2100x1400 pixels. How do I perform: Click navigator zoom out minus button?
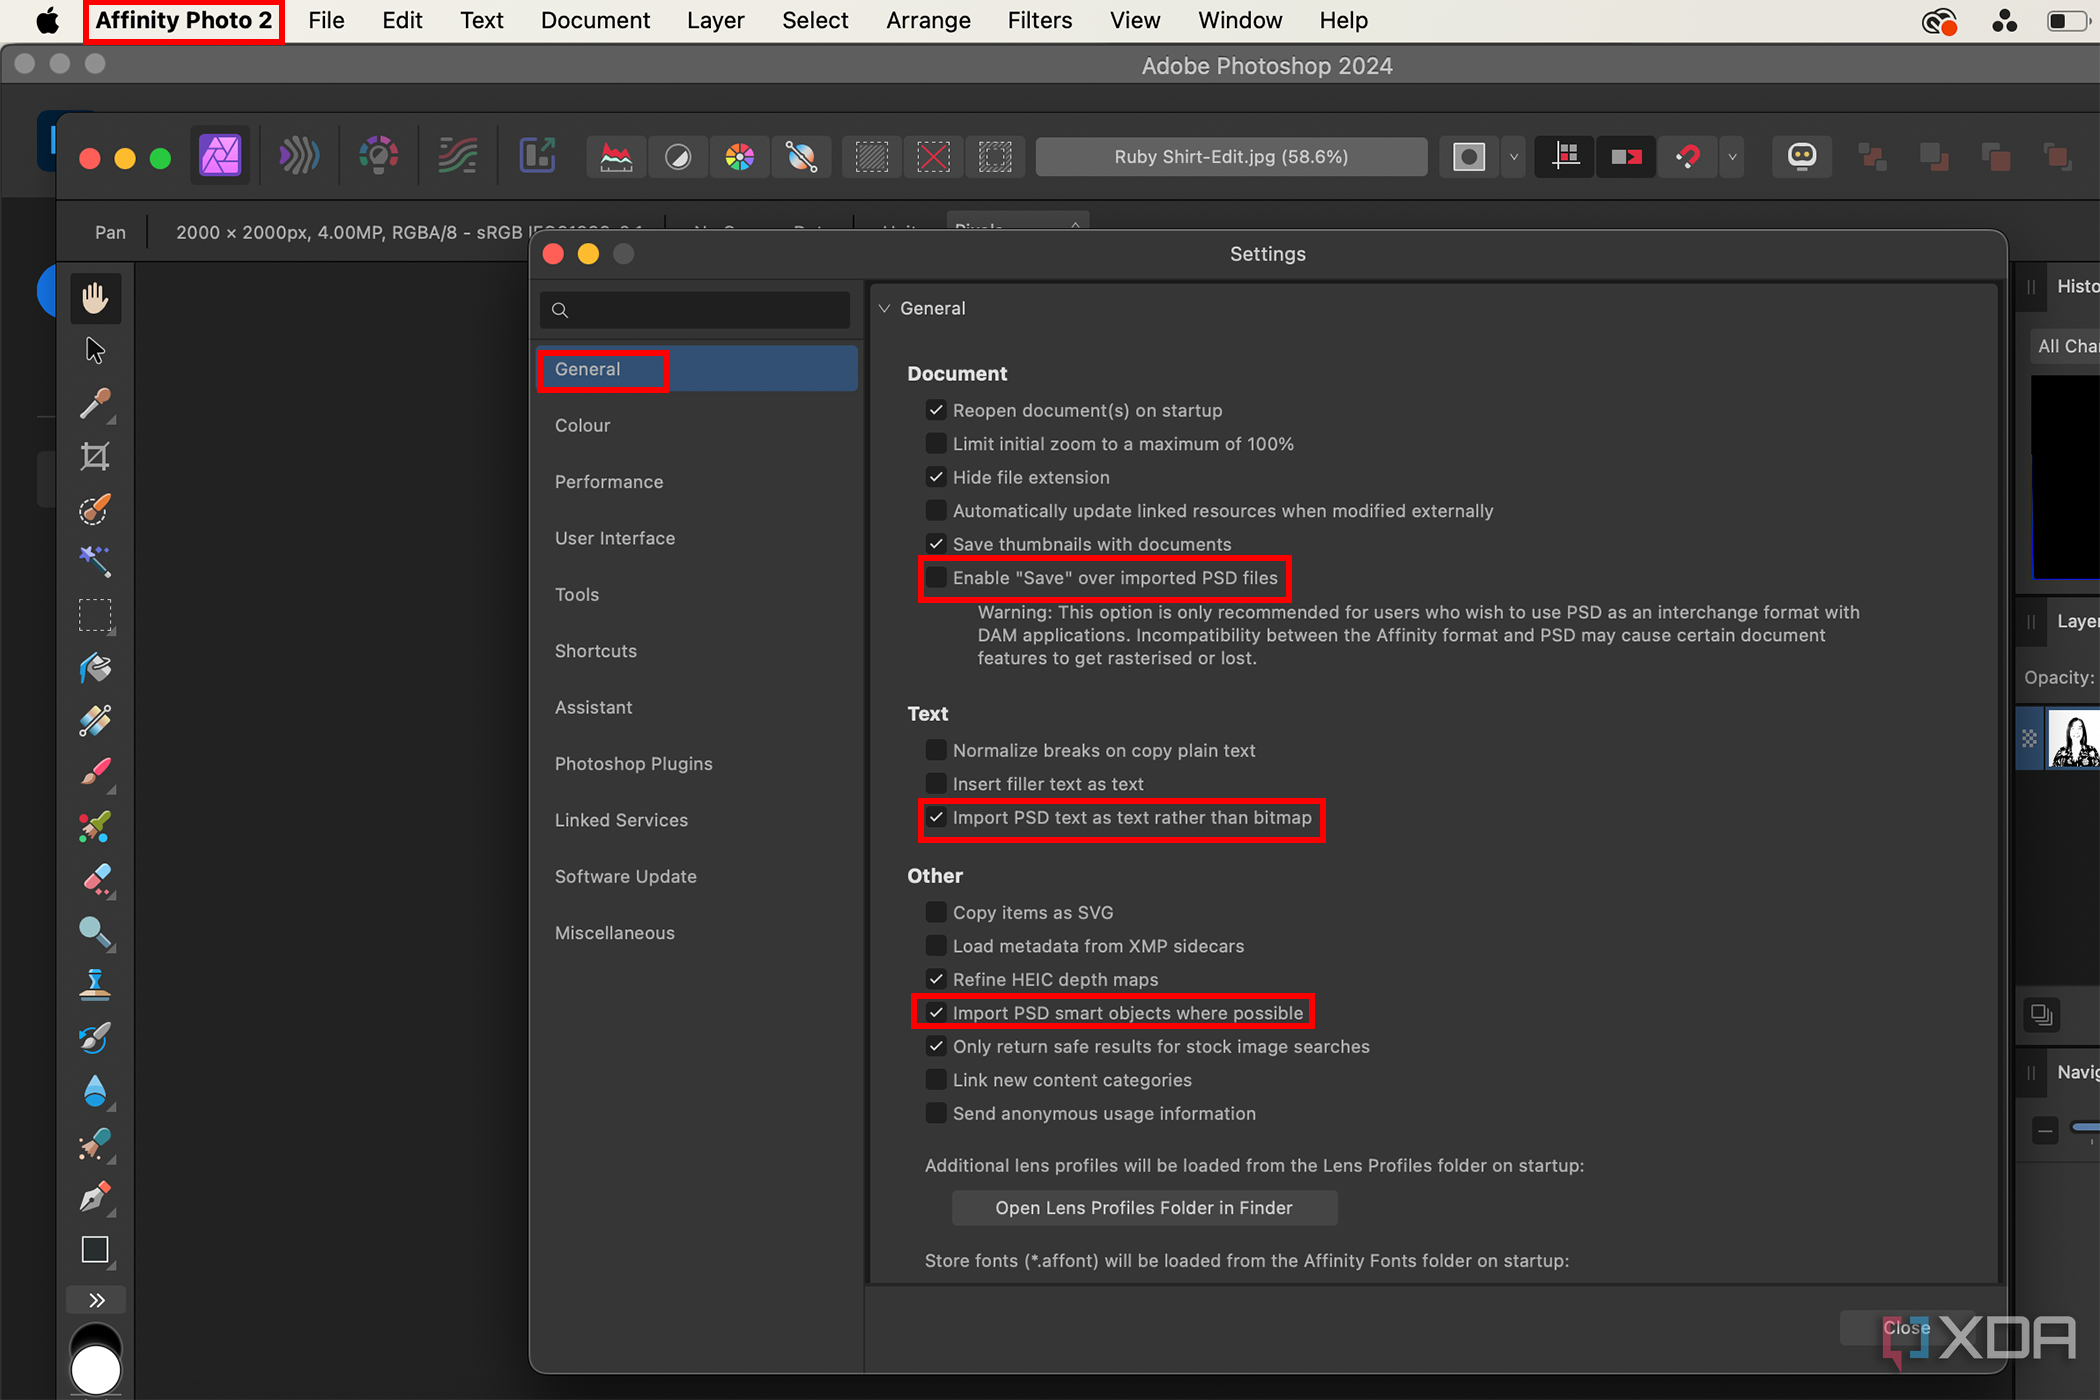tap(2045, 1131)
